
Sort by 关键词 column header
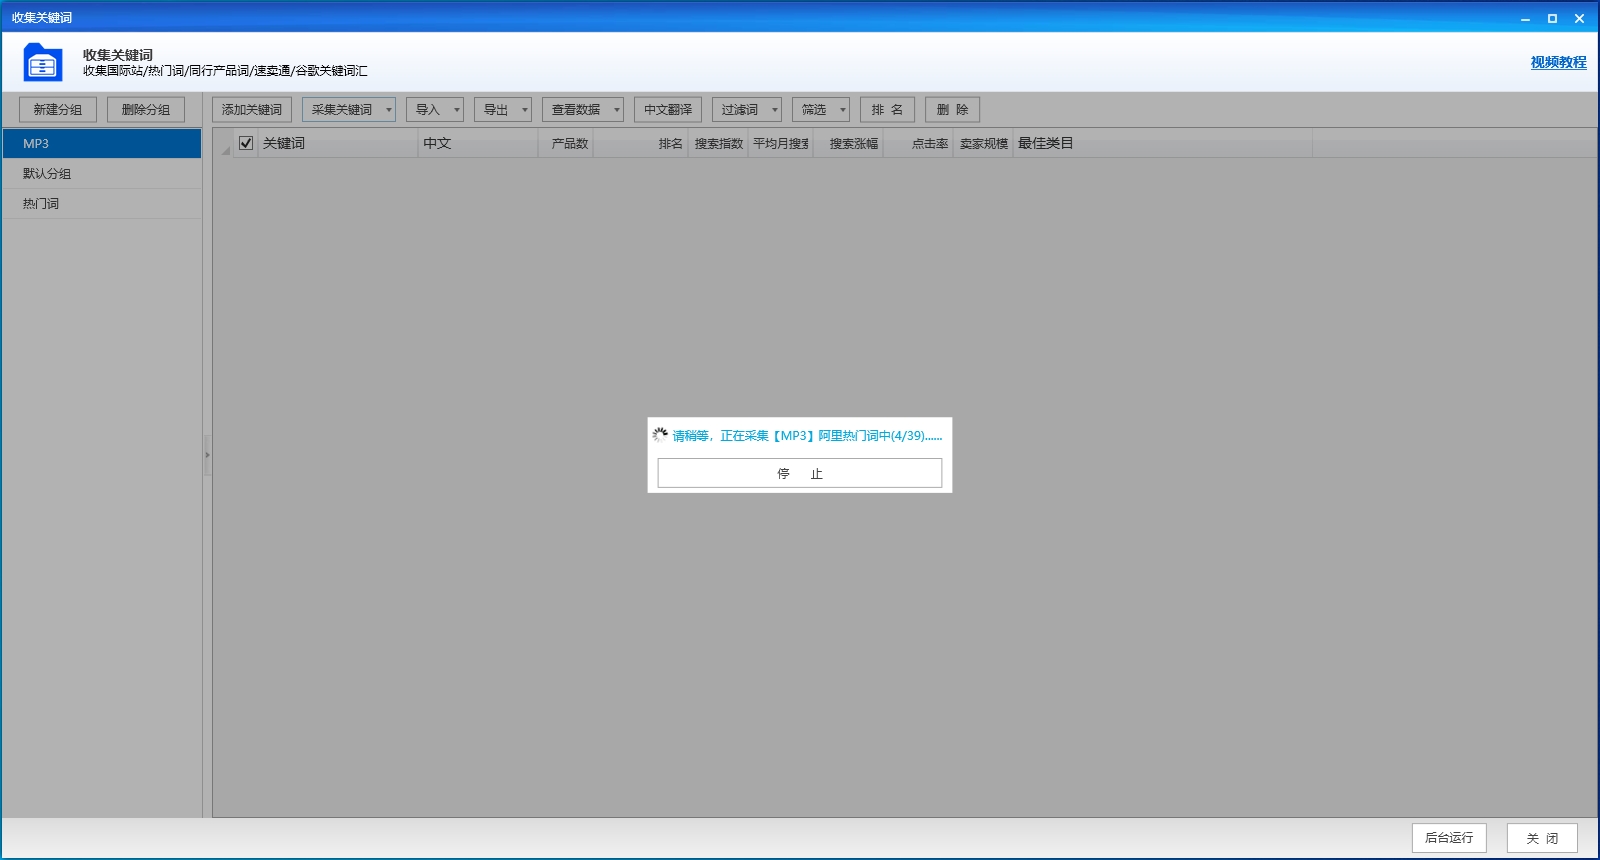coord(338,143)
